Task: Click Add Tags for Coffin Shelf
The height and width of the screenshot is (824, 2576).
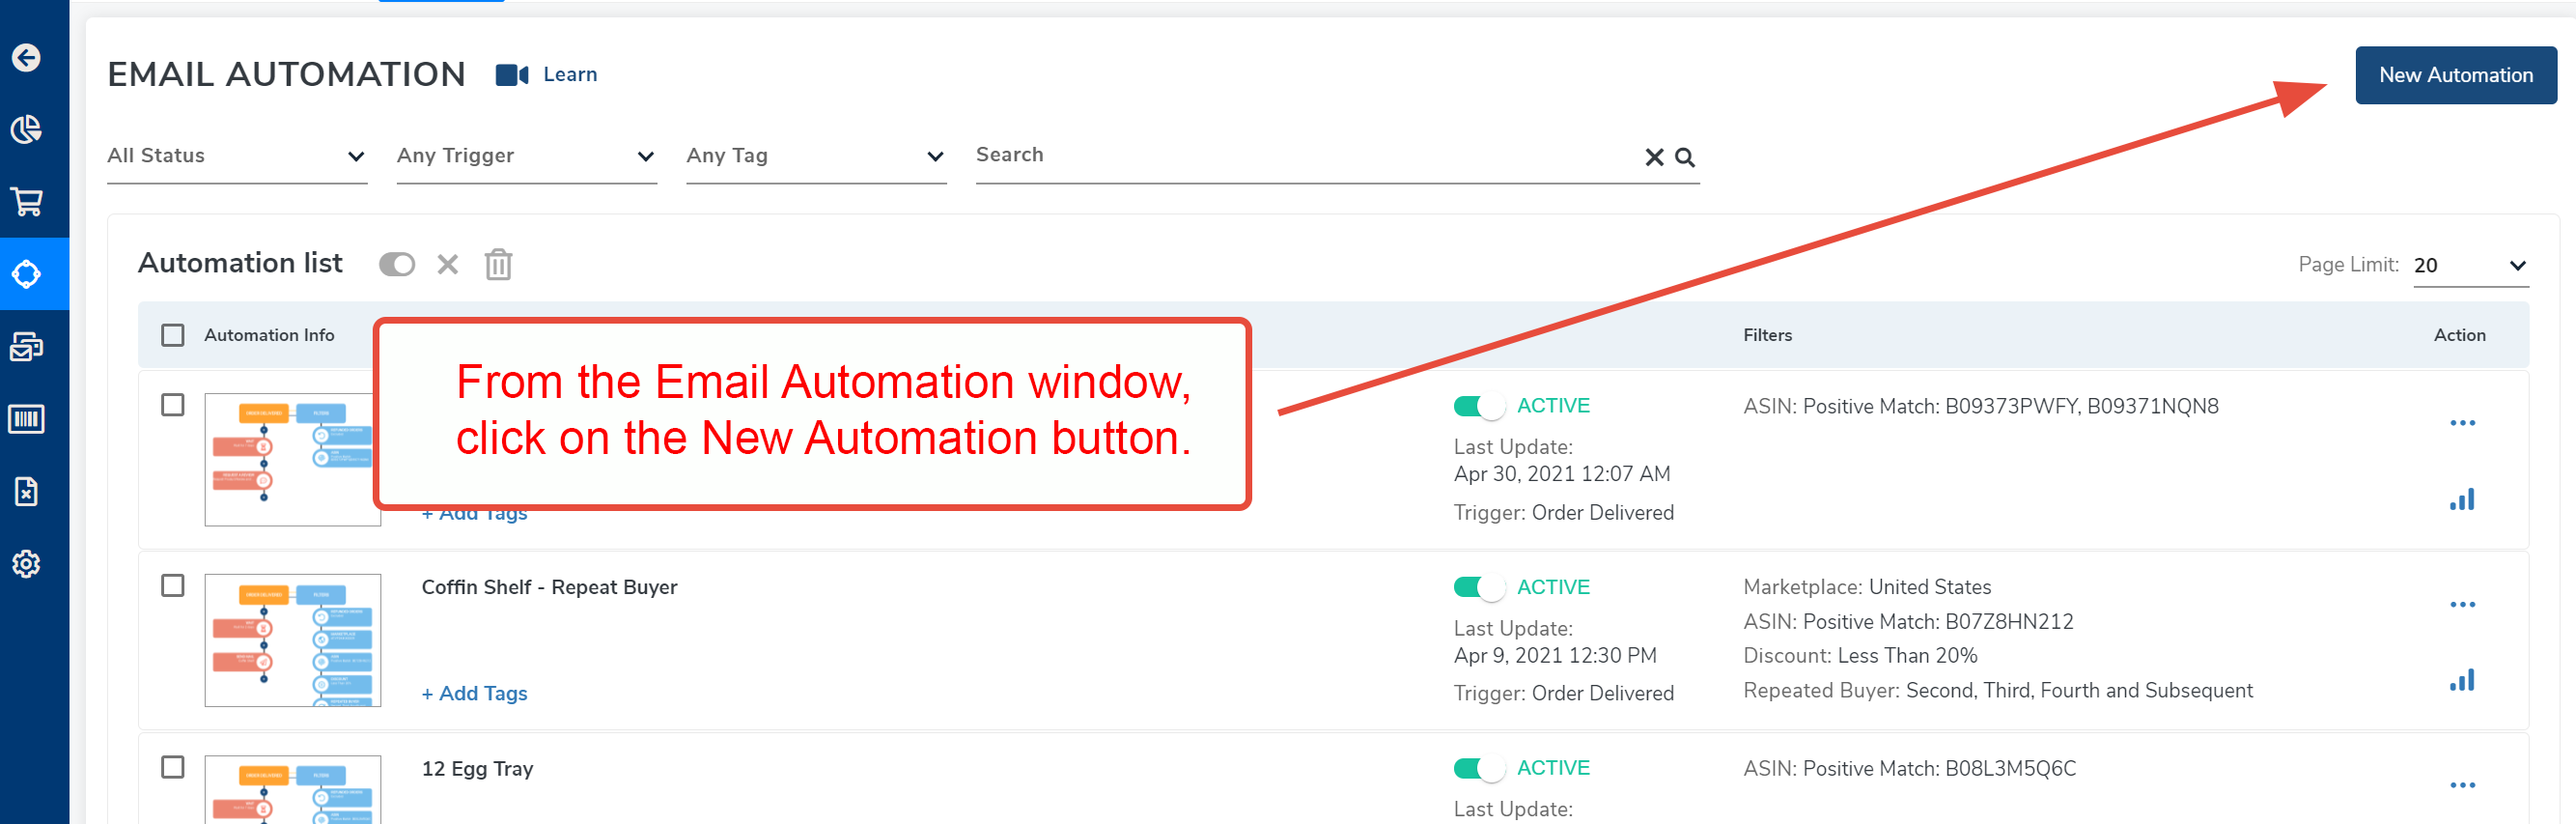Action: [474, 694]
